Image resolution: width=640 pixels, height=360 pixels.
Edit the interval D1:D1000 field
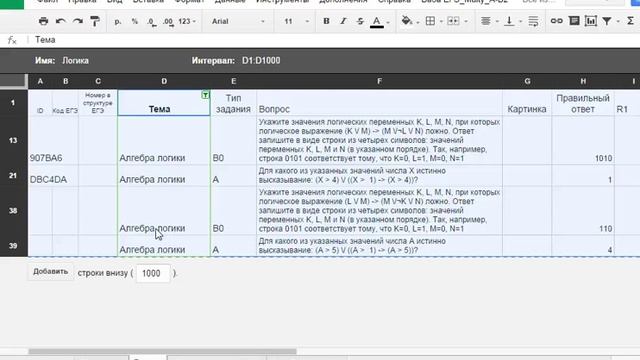[261, 60]
